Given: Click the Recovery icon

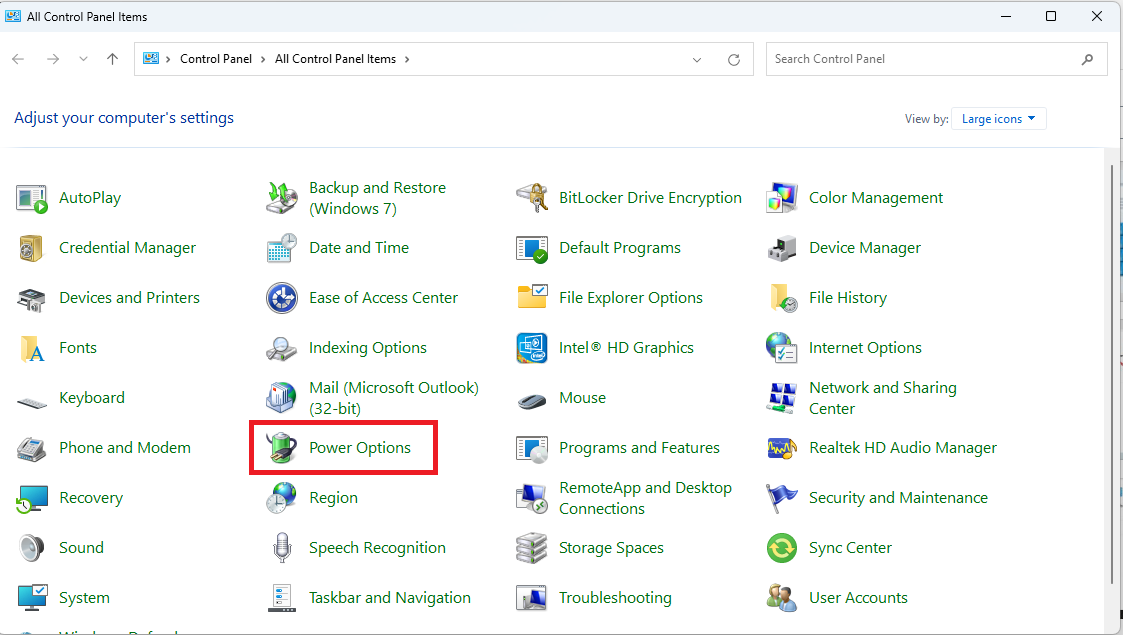Looking at the screenshot, I should 32,498.
